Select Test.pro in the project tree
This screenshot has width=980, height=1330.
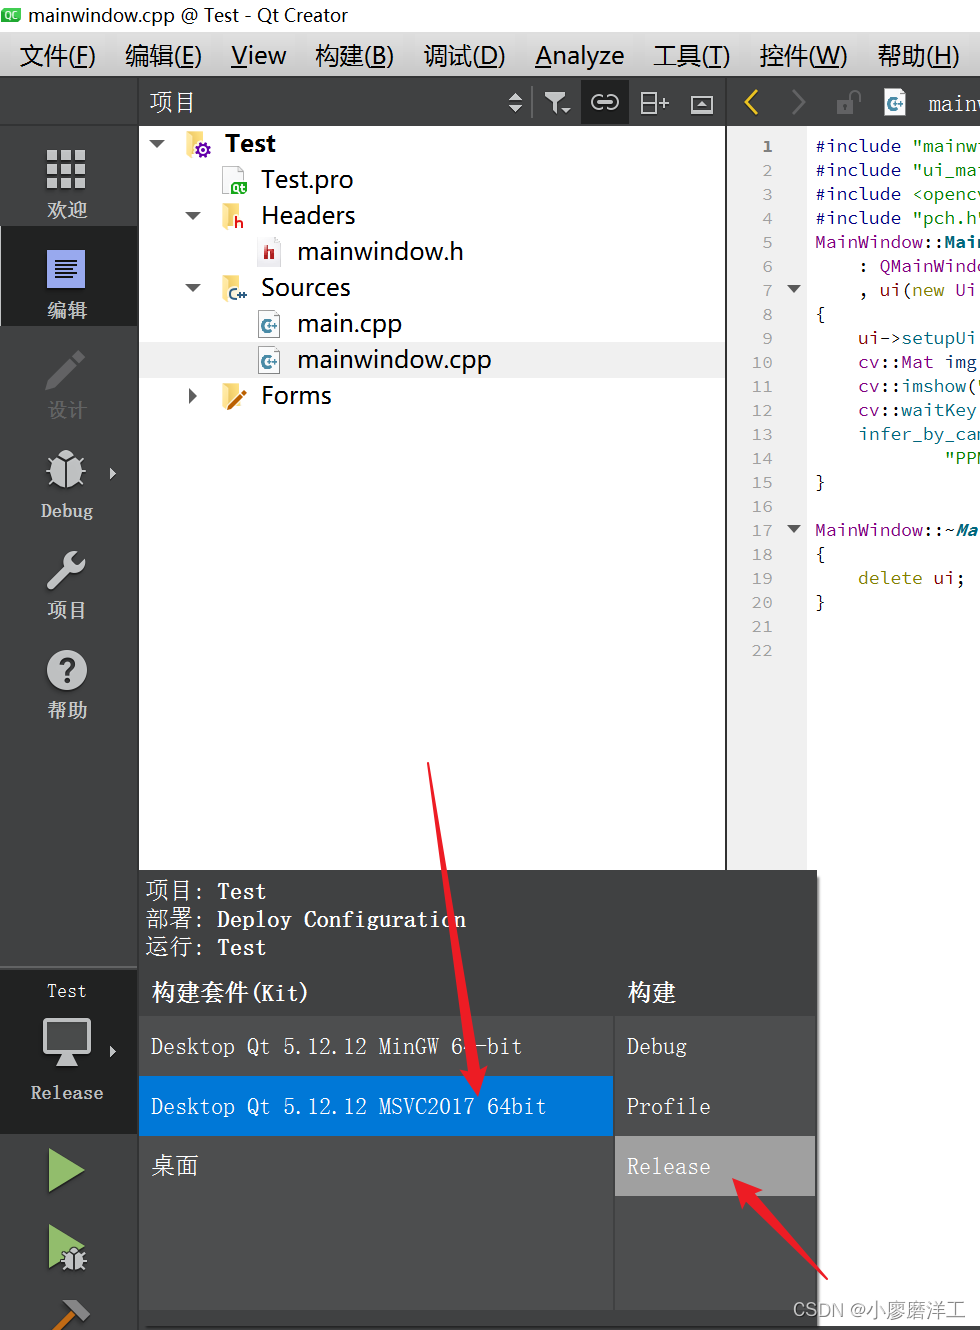pos(307,180)
